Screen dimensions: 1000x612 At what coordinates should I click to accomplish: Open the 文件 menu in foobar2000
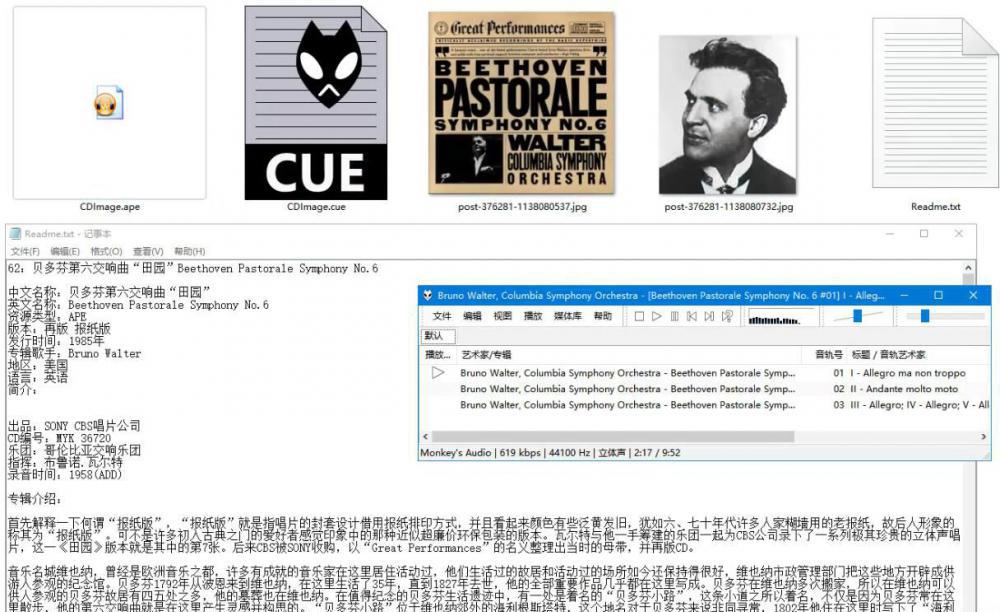[441, 316]
